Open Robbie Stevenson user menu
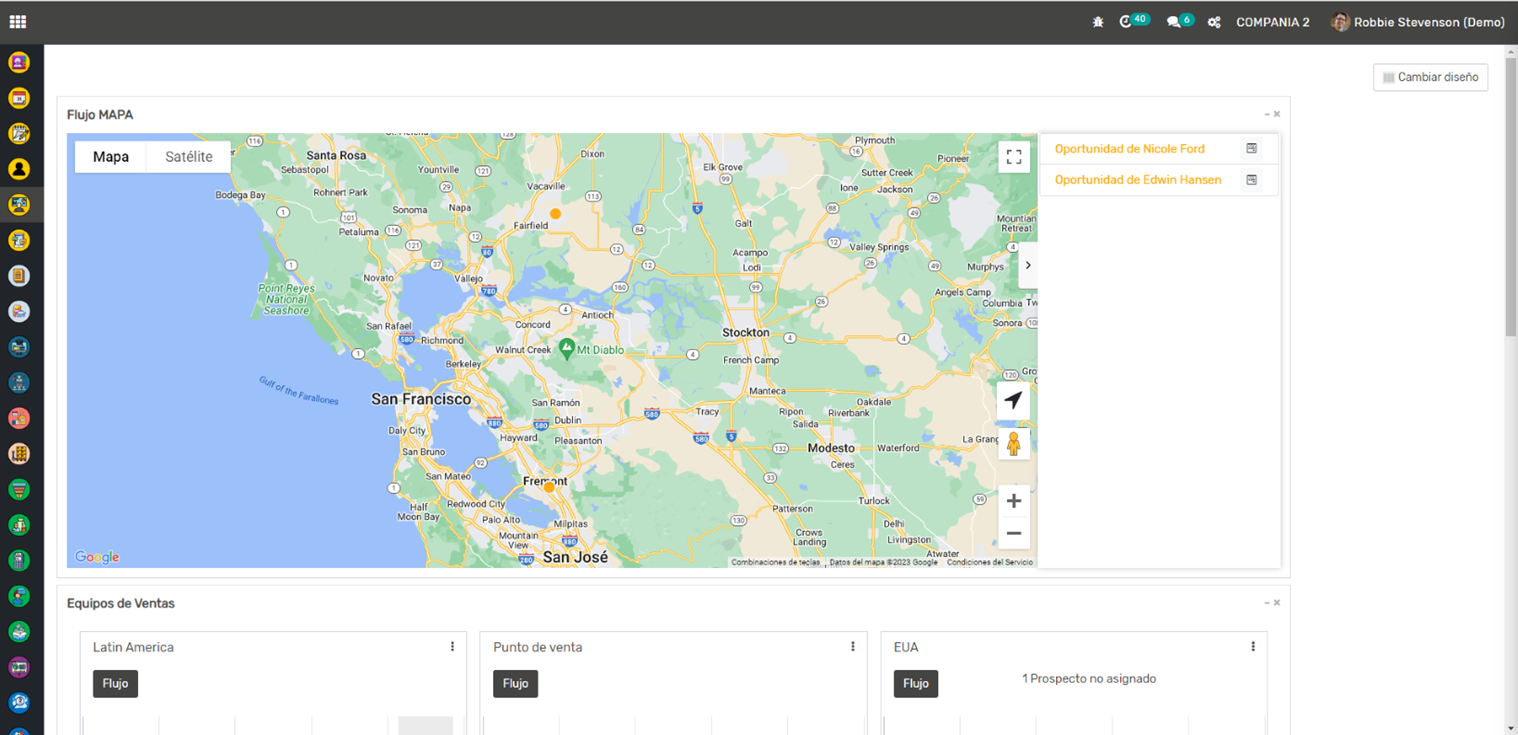The image size is (1518, 735). coord(1418,22)
